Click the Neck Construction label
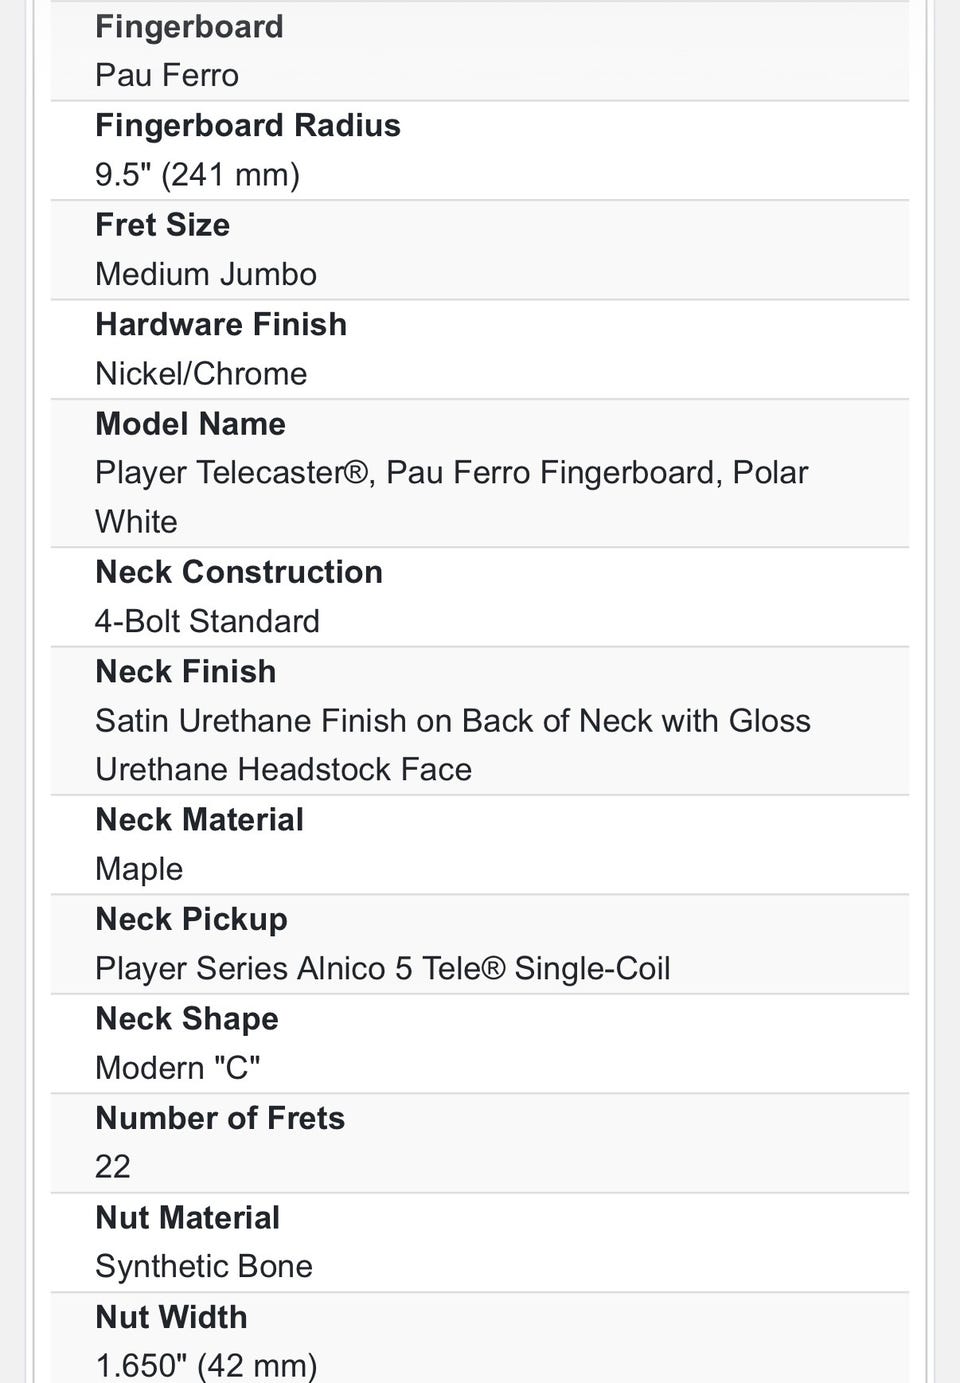This screenshot has width=960, height=1383. pyautogui.click(x=238, y=572)
